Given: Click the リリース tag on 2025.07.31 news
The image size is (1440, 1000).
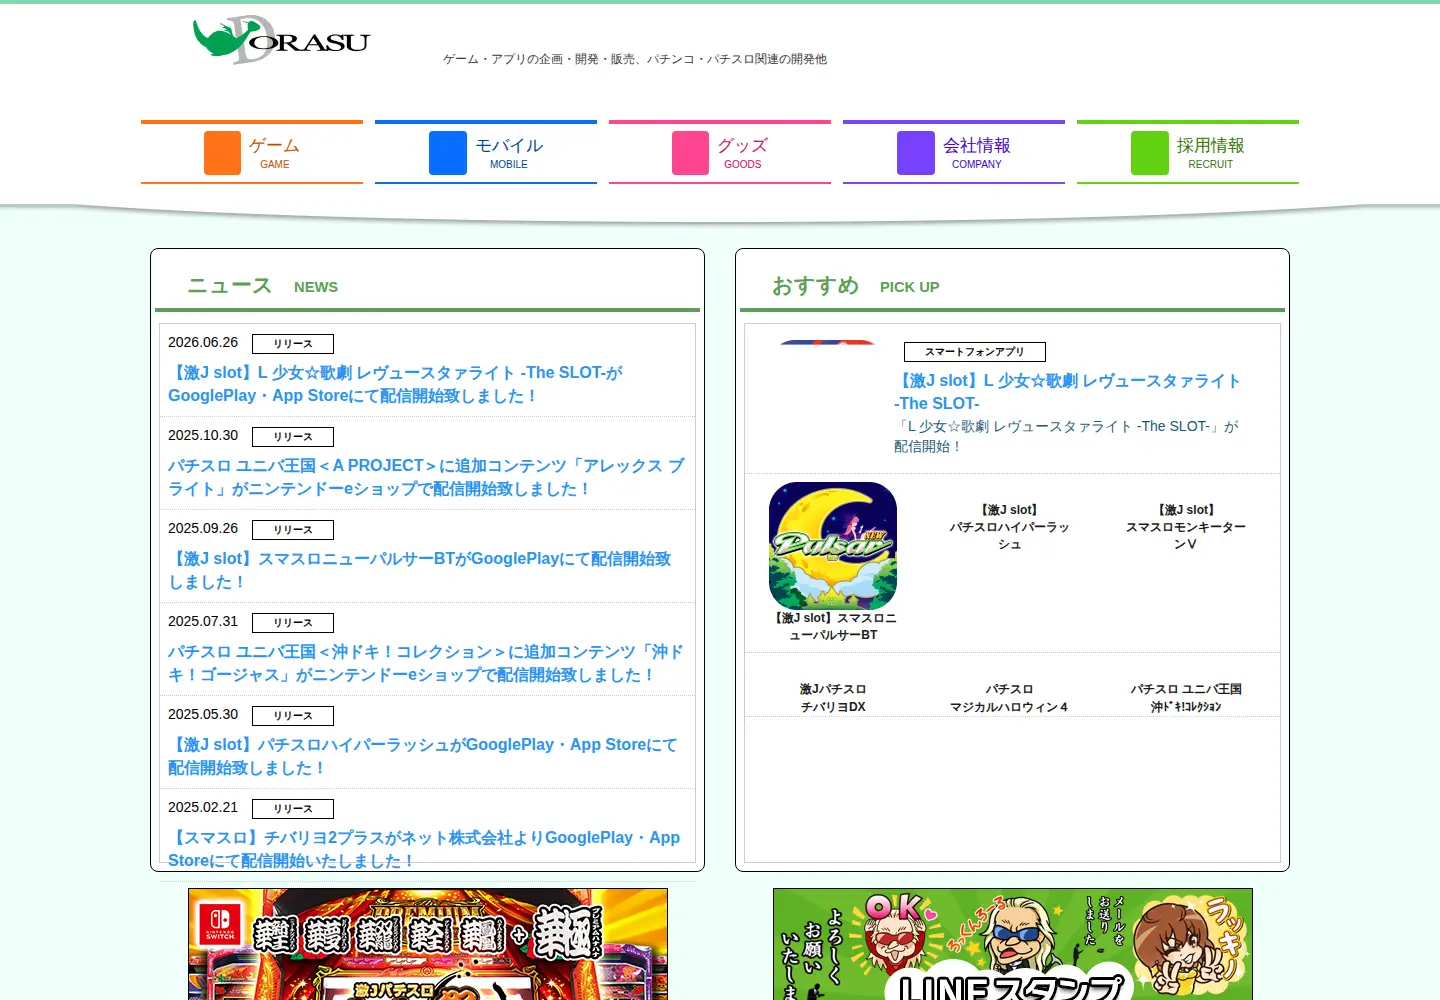Looking at the screenshot, I should coord(293,623).
